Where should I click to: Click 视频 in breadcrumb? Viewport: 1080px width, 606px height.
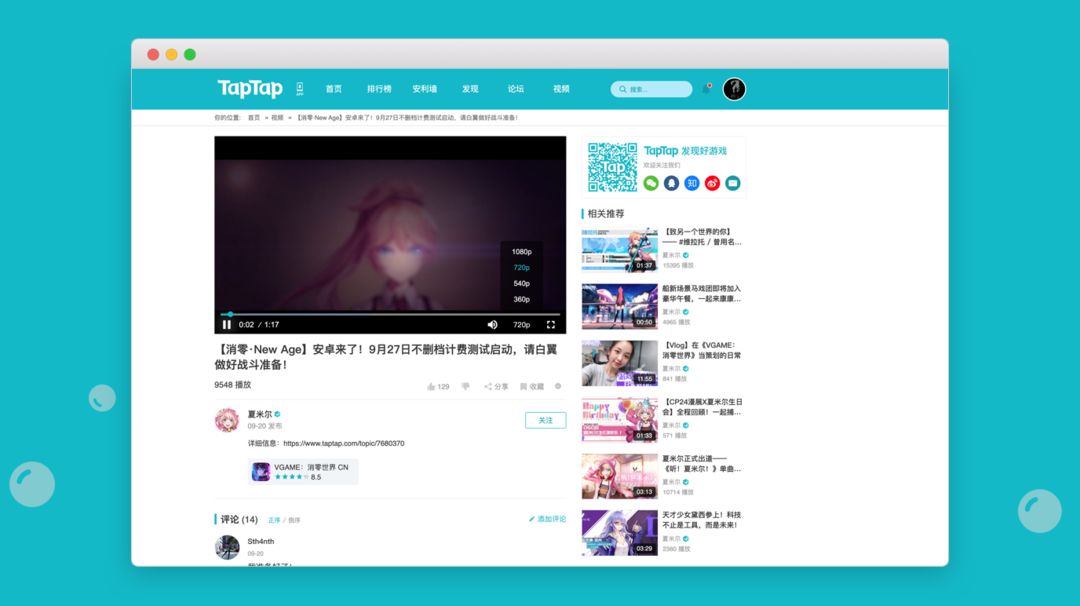277,118
